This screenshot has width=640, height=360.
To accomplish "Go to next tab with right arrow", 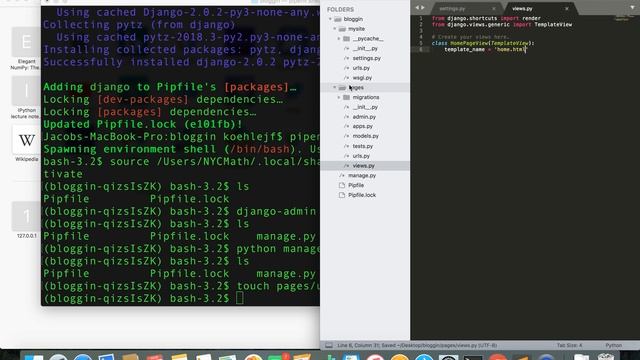I will click(422, 8).
